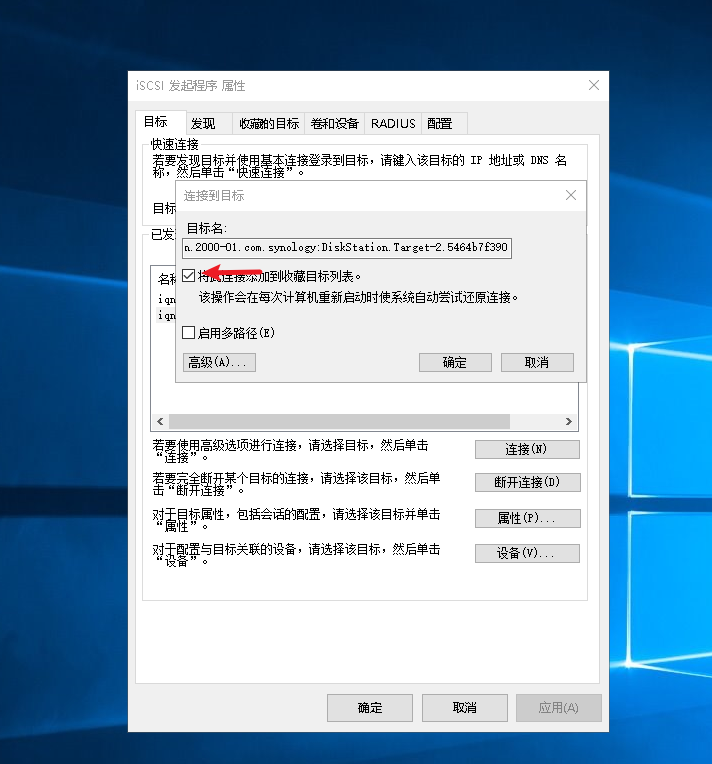This screenshot has width=712, height=764.
Task: Click the 连接(N) button
Action: click(x=527, y=450)
